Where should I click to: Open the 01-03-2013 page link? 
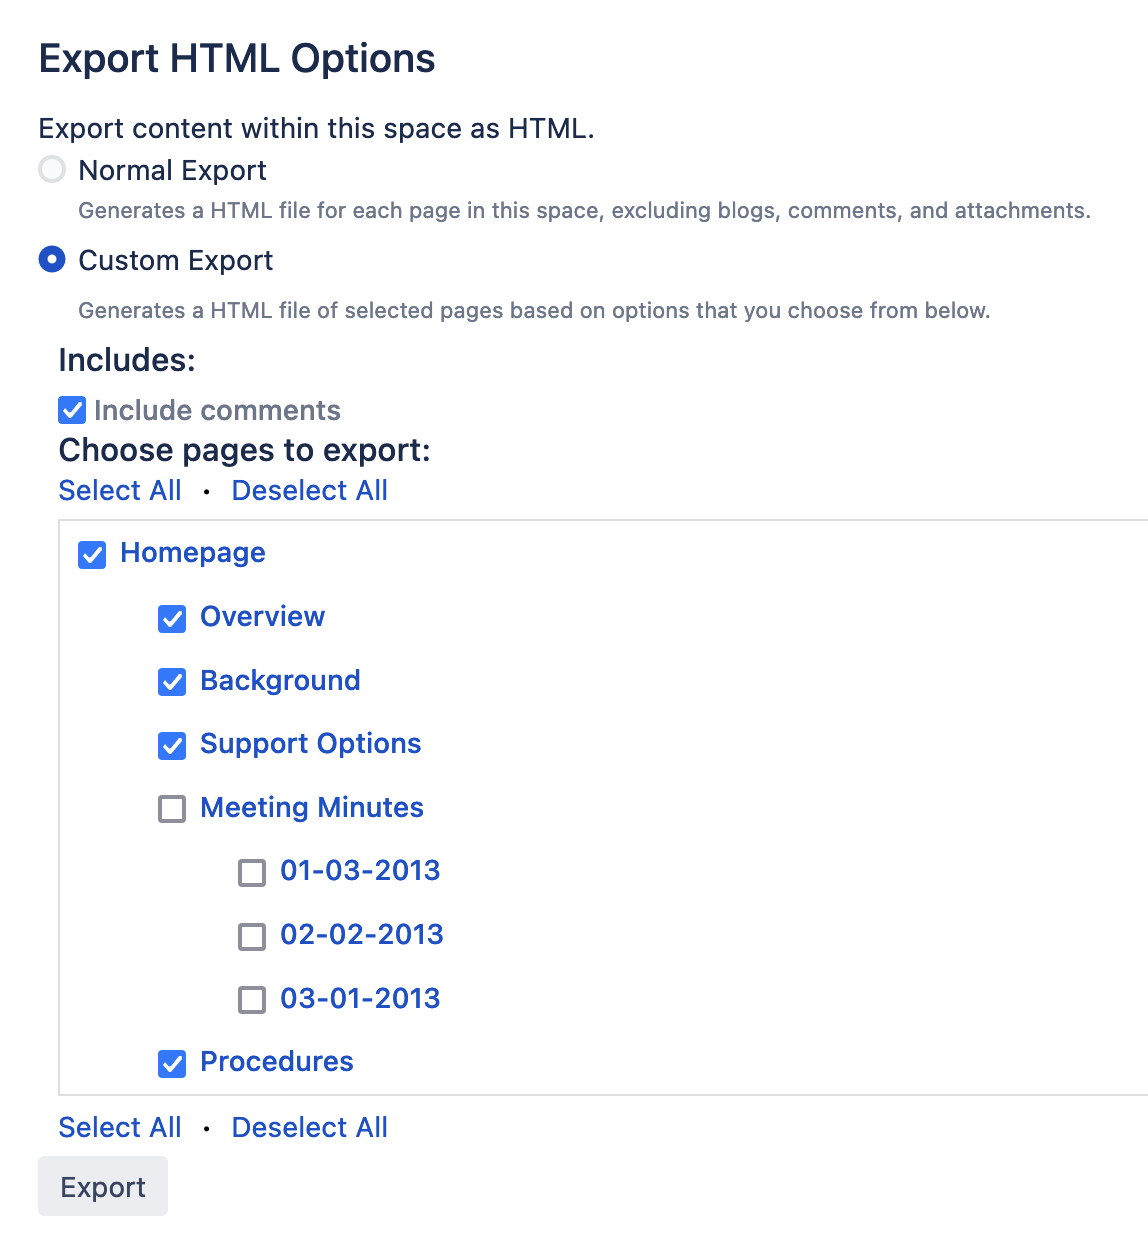[360, 870]
